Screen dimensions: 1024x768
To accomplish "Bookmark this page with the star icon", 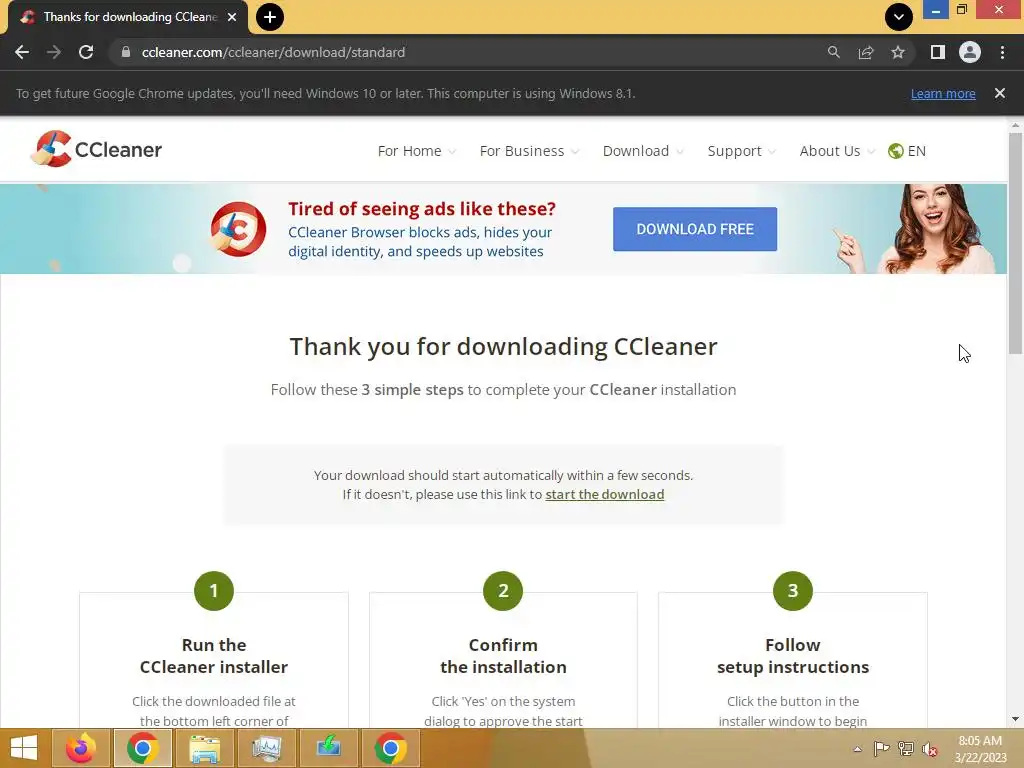I will point(898,52).
